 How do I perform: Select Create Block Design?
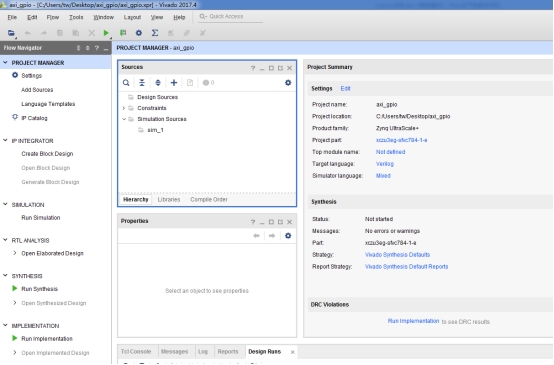(x=47, y=154)
